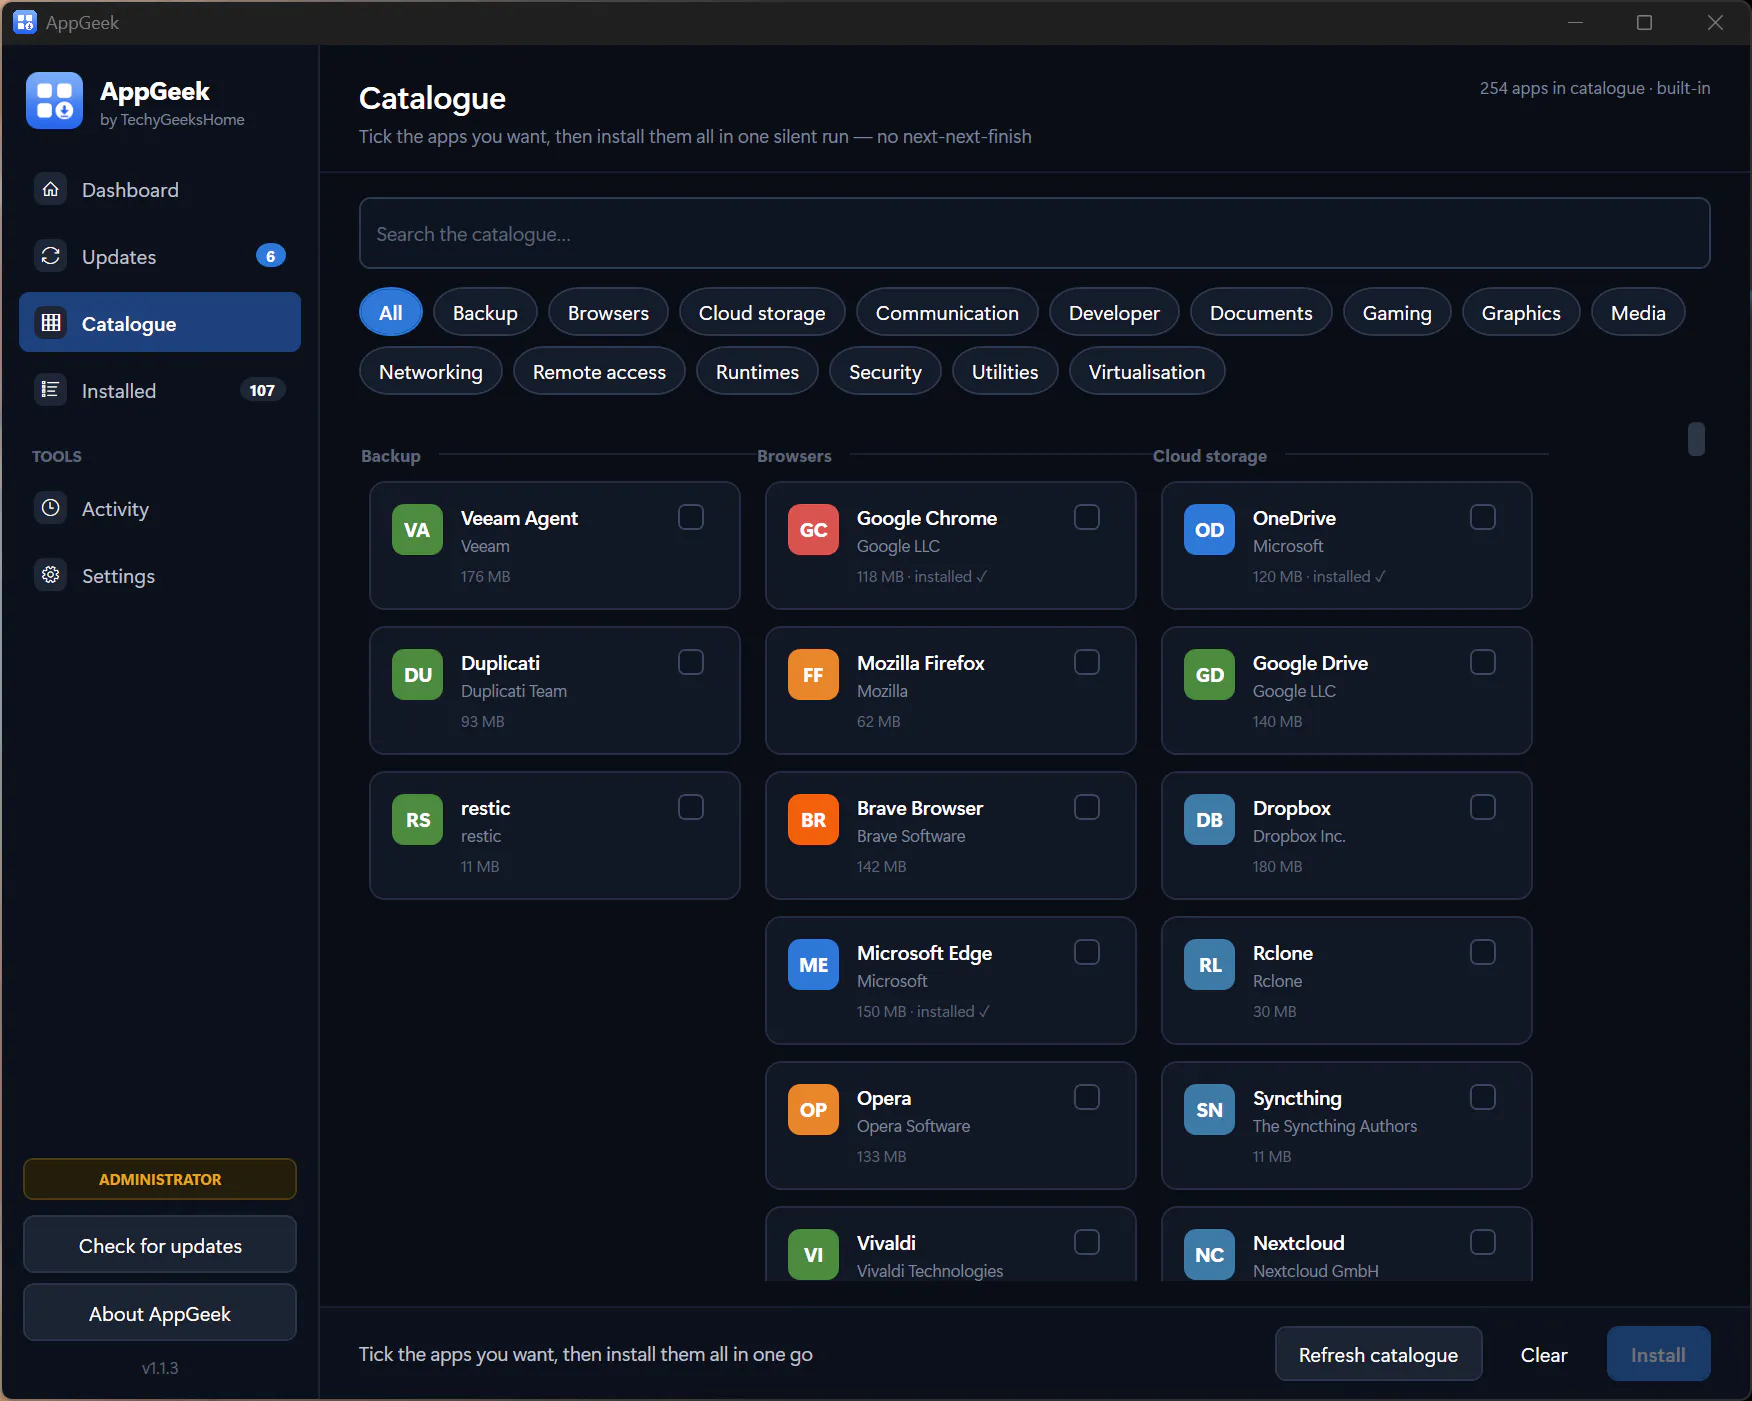
Task: Click the Installed count badge 107
Action: point(262,390)
